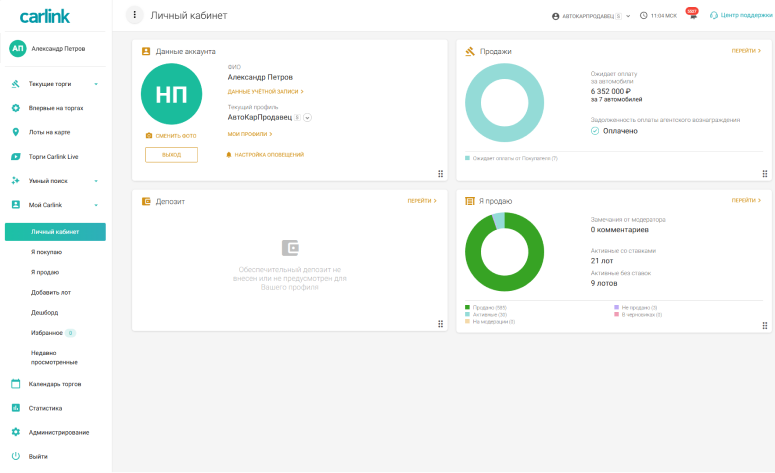Click the calendar icon Календарь торгов
Viewport: 775px width, 473px height.
(x=16, y=384)
